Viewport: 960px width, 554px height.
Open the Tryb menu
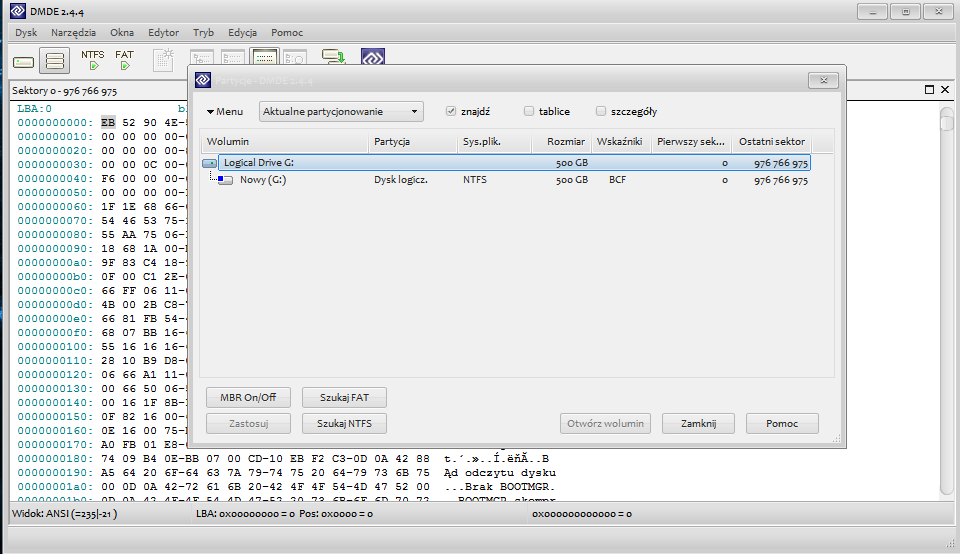click(x=203, y=32)
